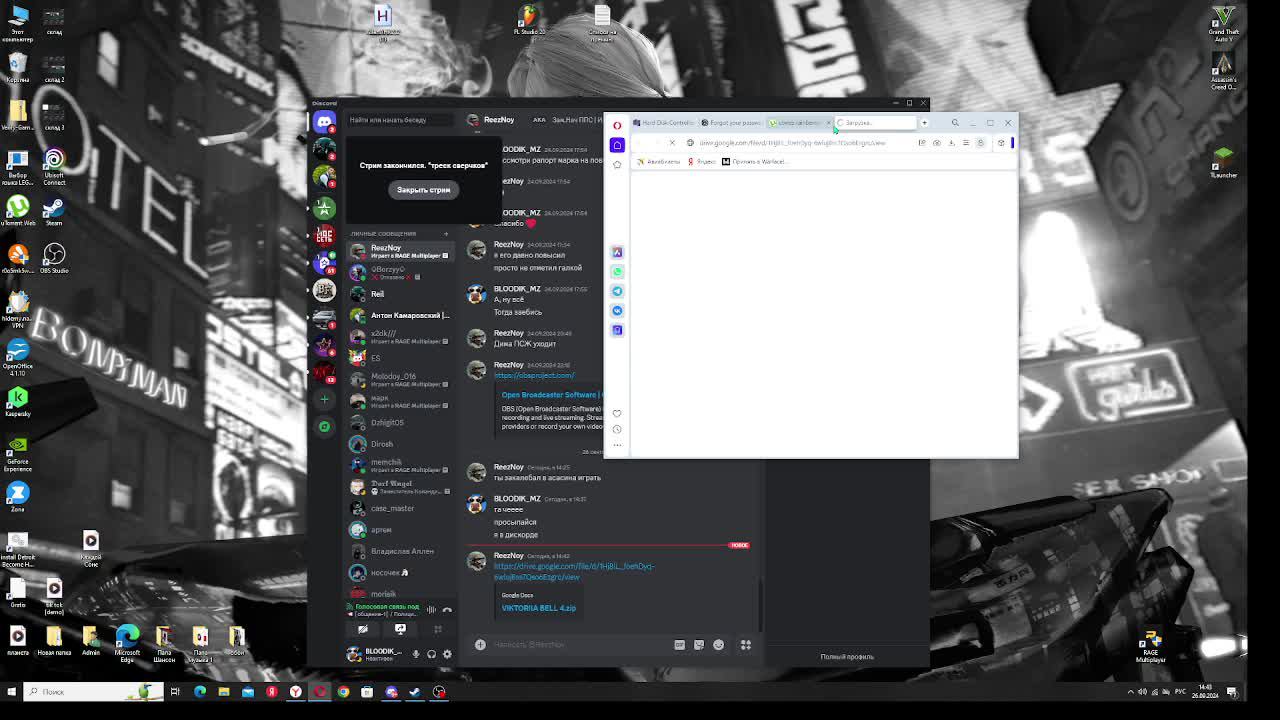The height and width of the screenshot is (720, 1280).
Task: Open Dirosh direct message
Action: tap(400, 444)
